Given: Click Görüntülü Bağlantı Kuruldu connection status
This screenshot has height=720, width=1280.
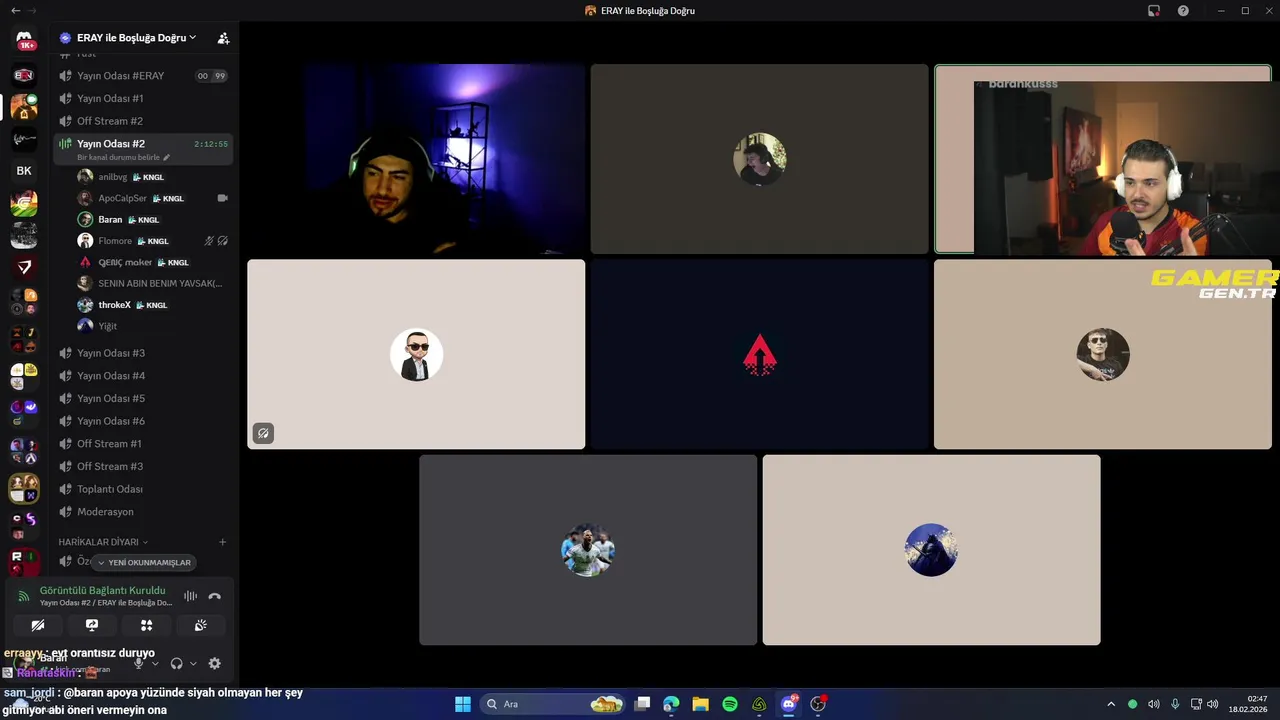Looking at the screenshot, I should pos(102,591).
